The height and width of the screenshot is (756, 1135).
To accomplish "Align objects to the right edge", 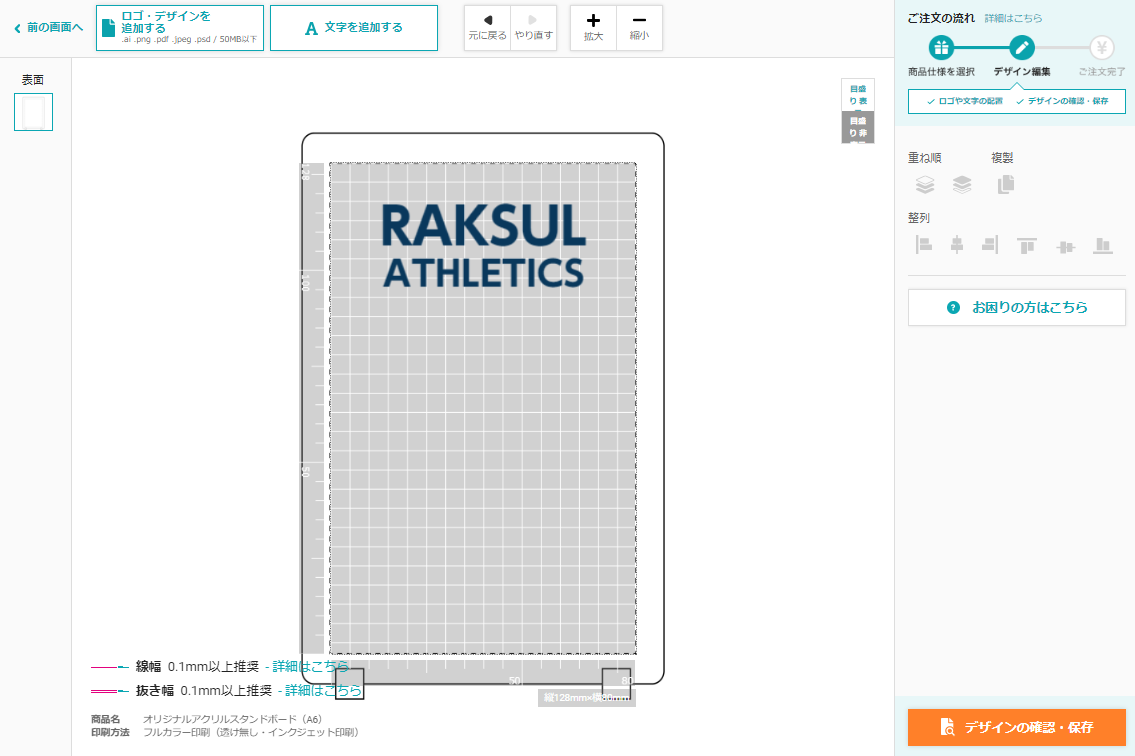I will pyautogui.click(x=990, y=245).
